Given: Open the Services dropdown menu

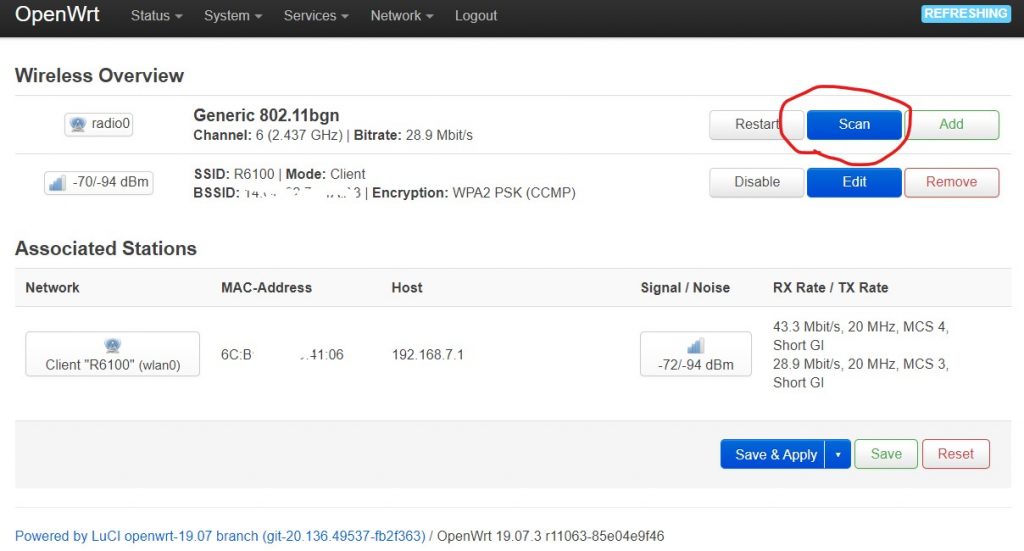Looking at the screenshot, I should pos(315,16).
